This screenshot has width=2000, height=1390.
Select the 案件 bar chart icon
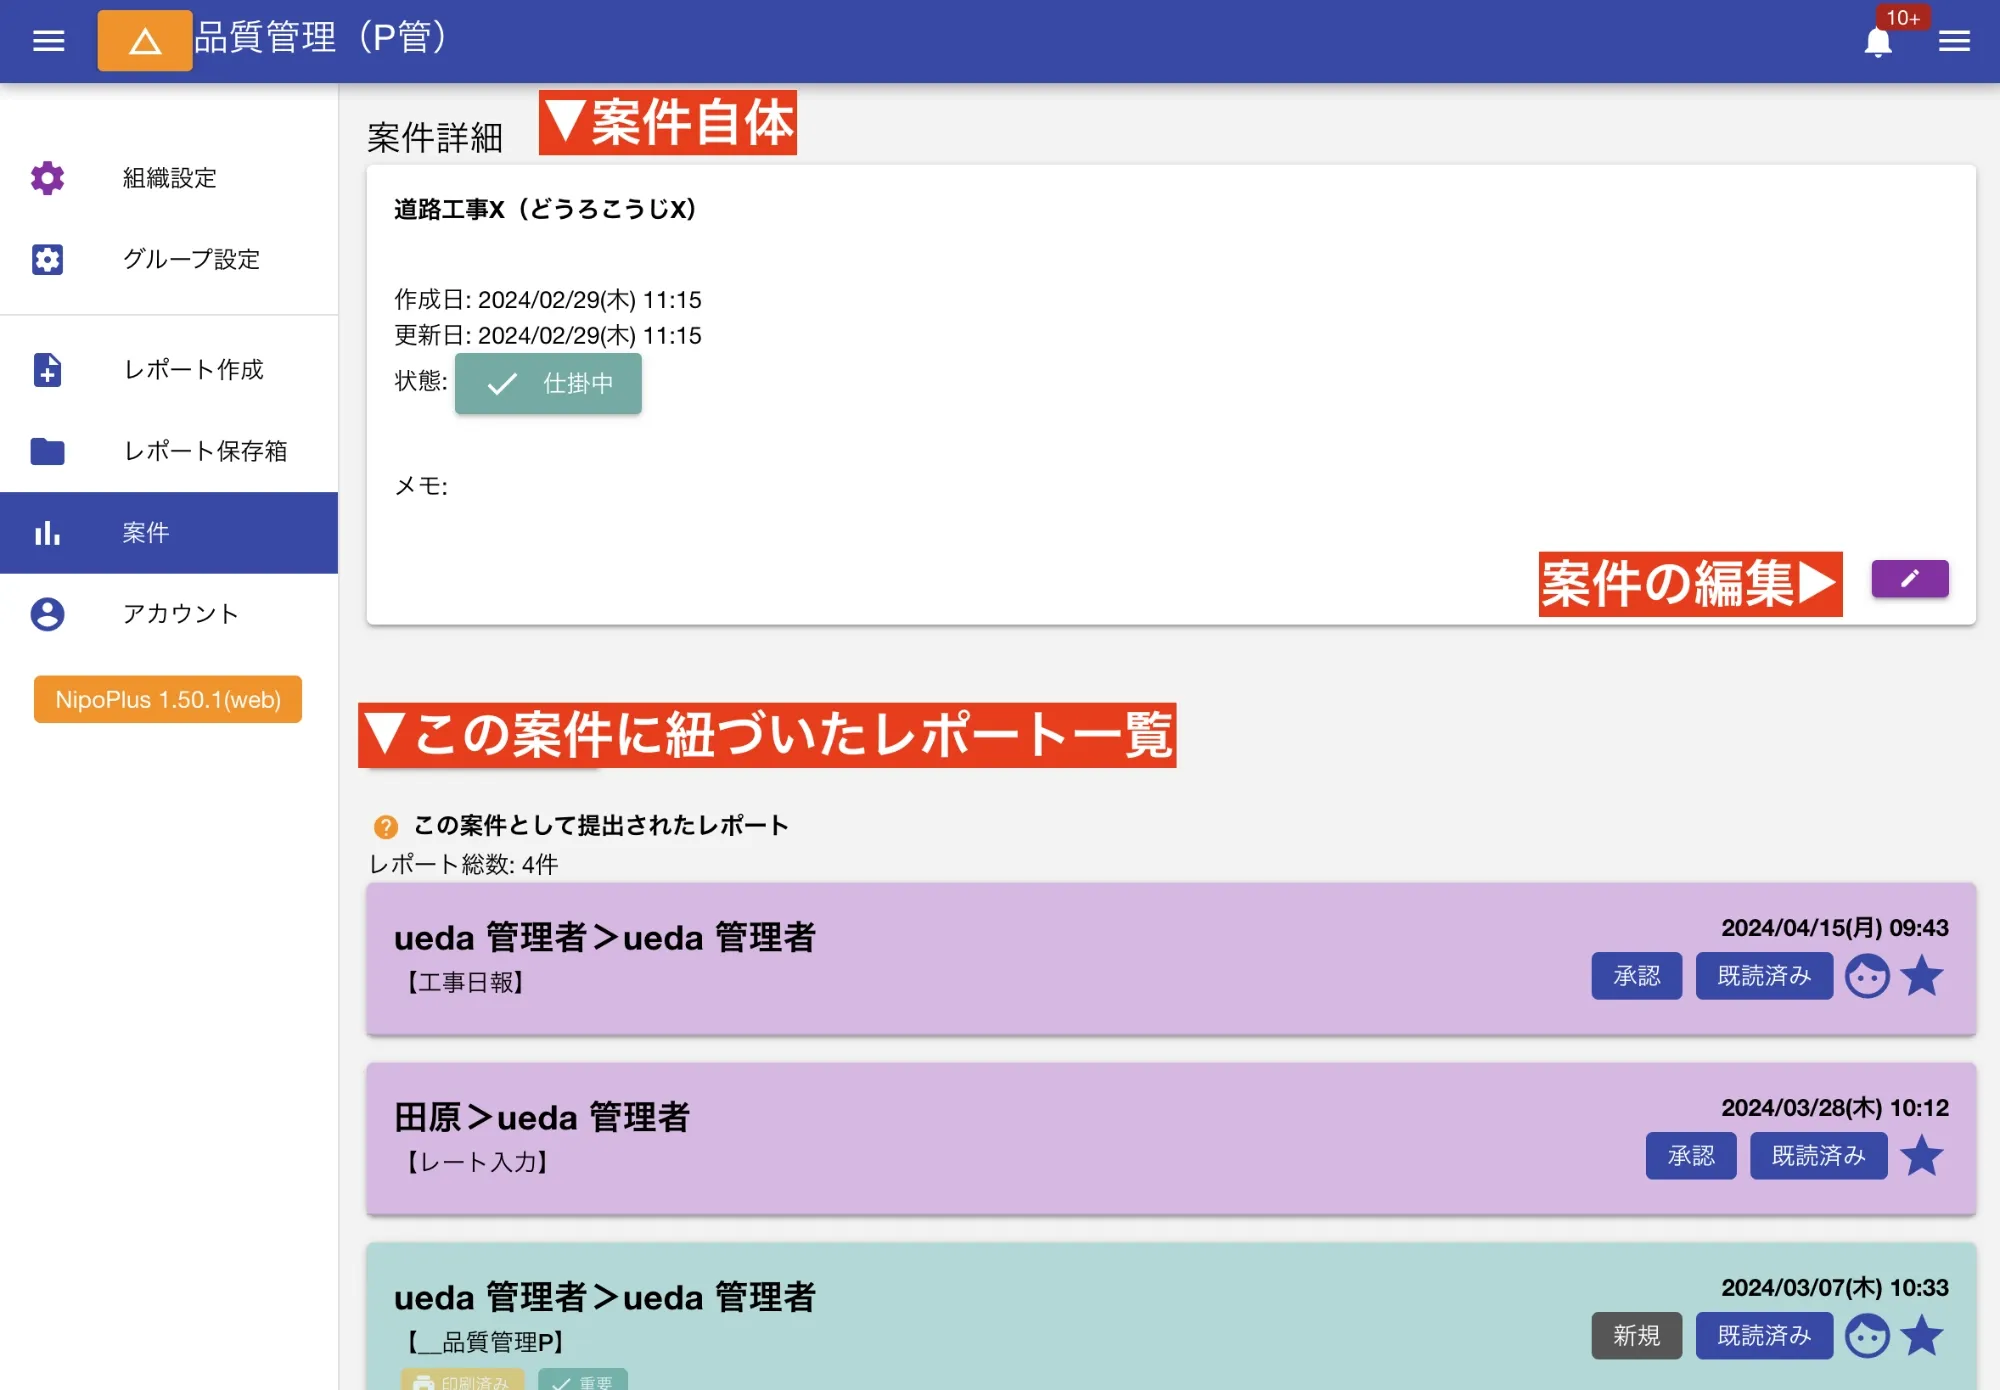pos(47,532)
